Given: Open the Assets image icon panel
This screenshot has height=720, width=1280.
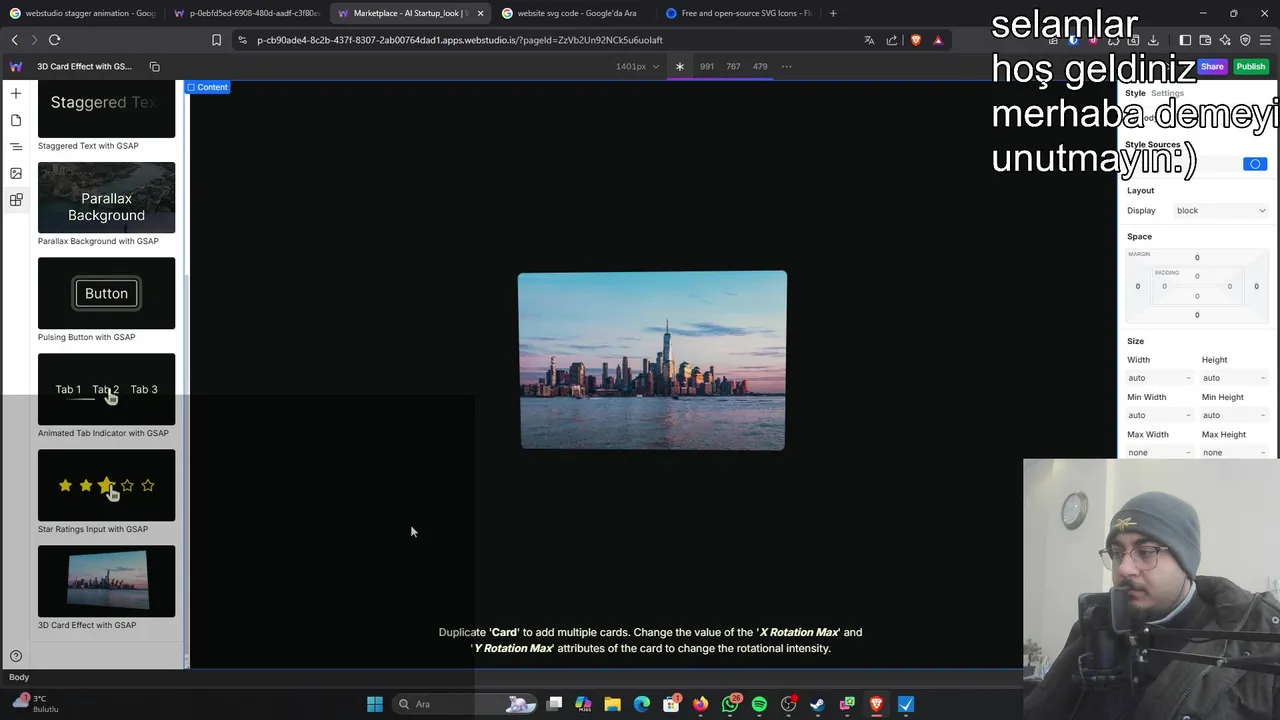Looking at the screenshot, I should tap(16, 173).
